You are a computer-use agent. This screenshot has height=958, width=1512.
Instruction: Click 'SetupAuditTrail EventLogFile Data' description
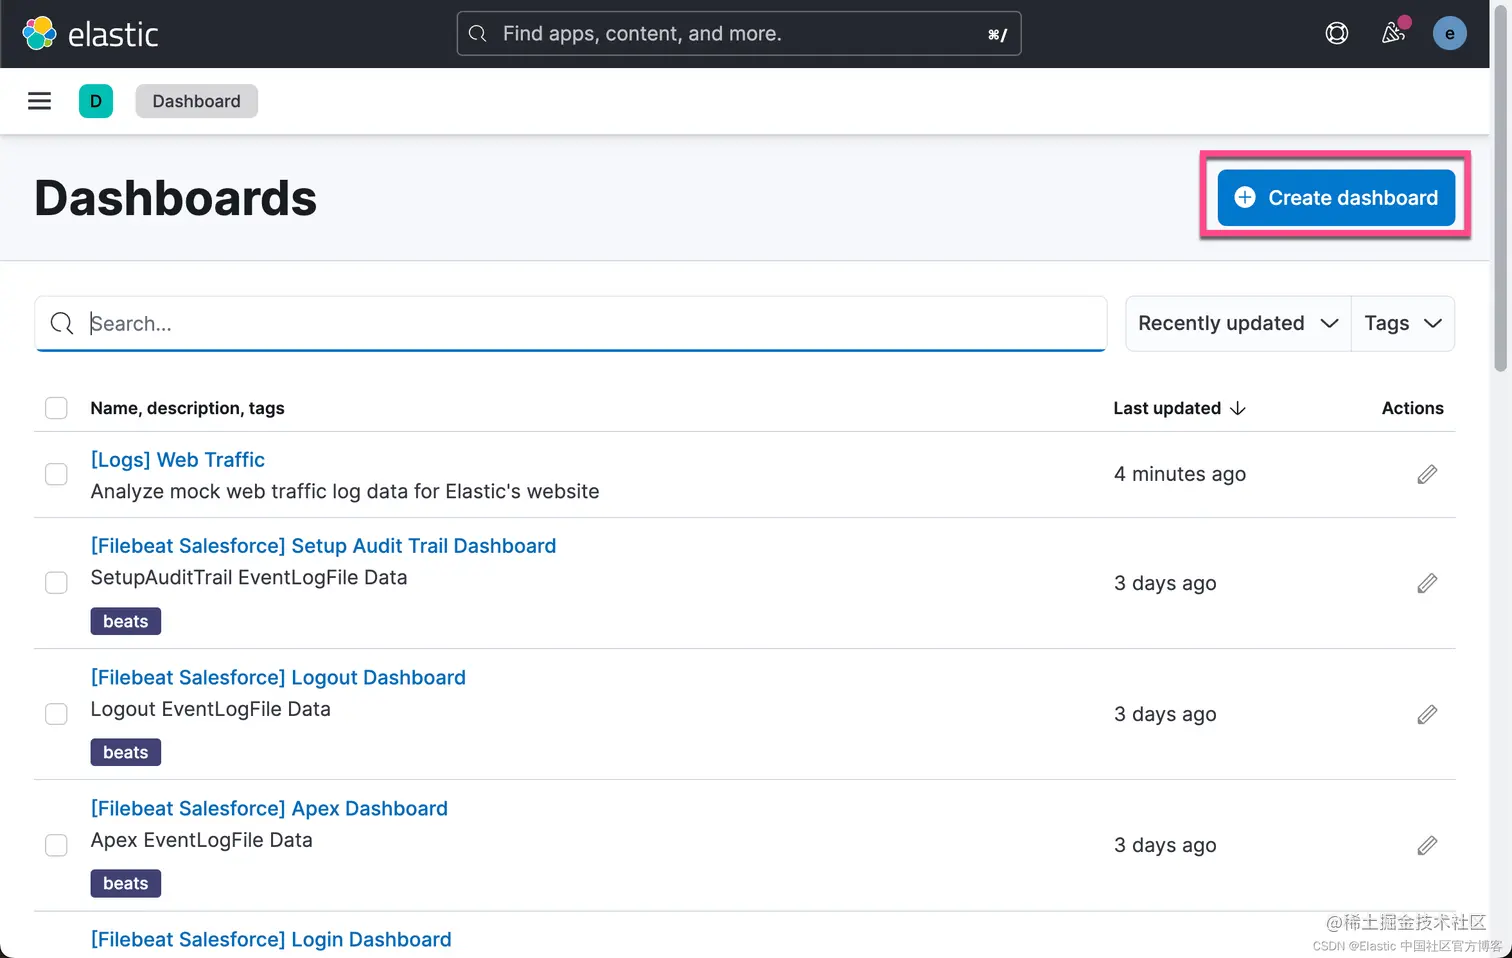click(249, 577)
